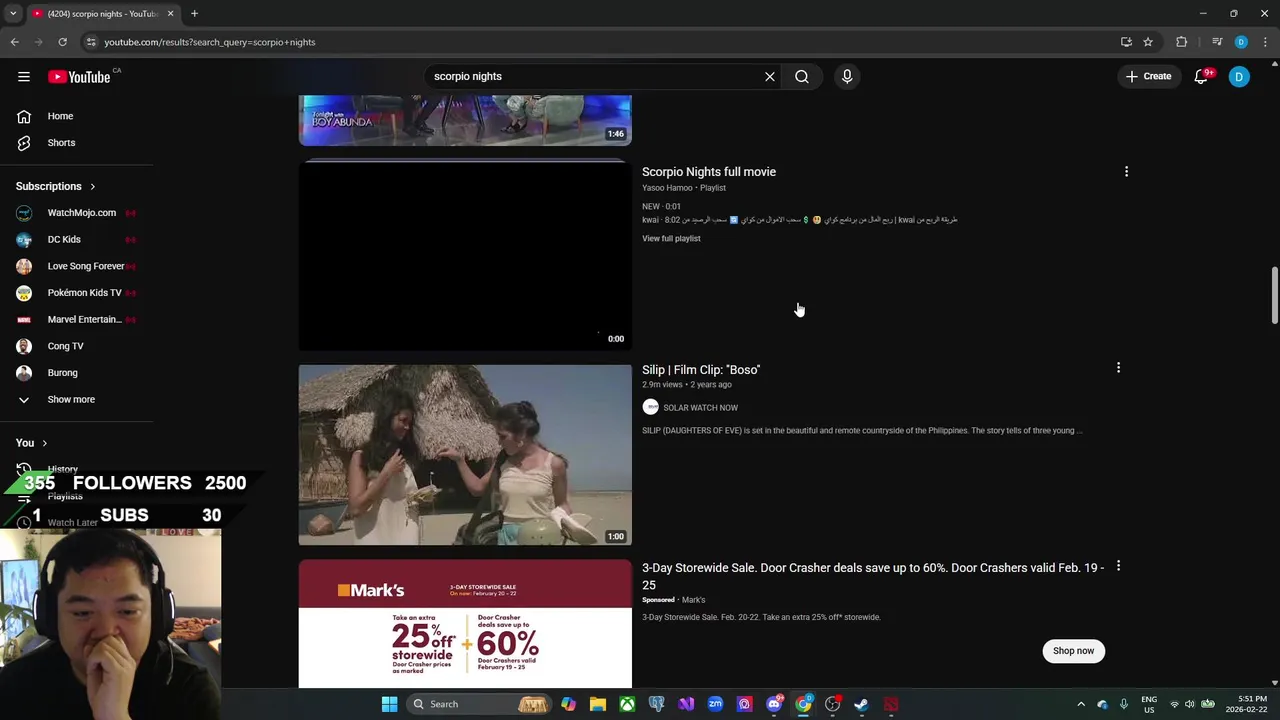This screenshot has width=1280, height=720.
Task: Expand the You section chevron
Action: 44,443
